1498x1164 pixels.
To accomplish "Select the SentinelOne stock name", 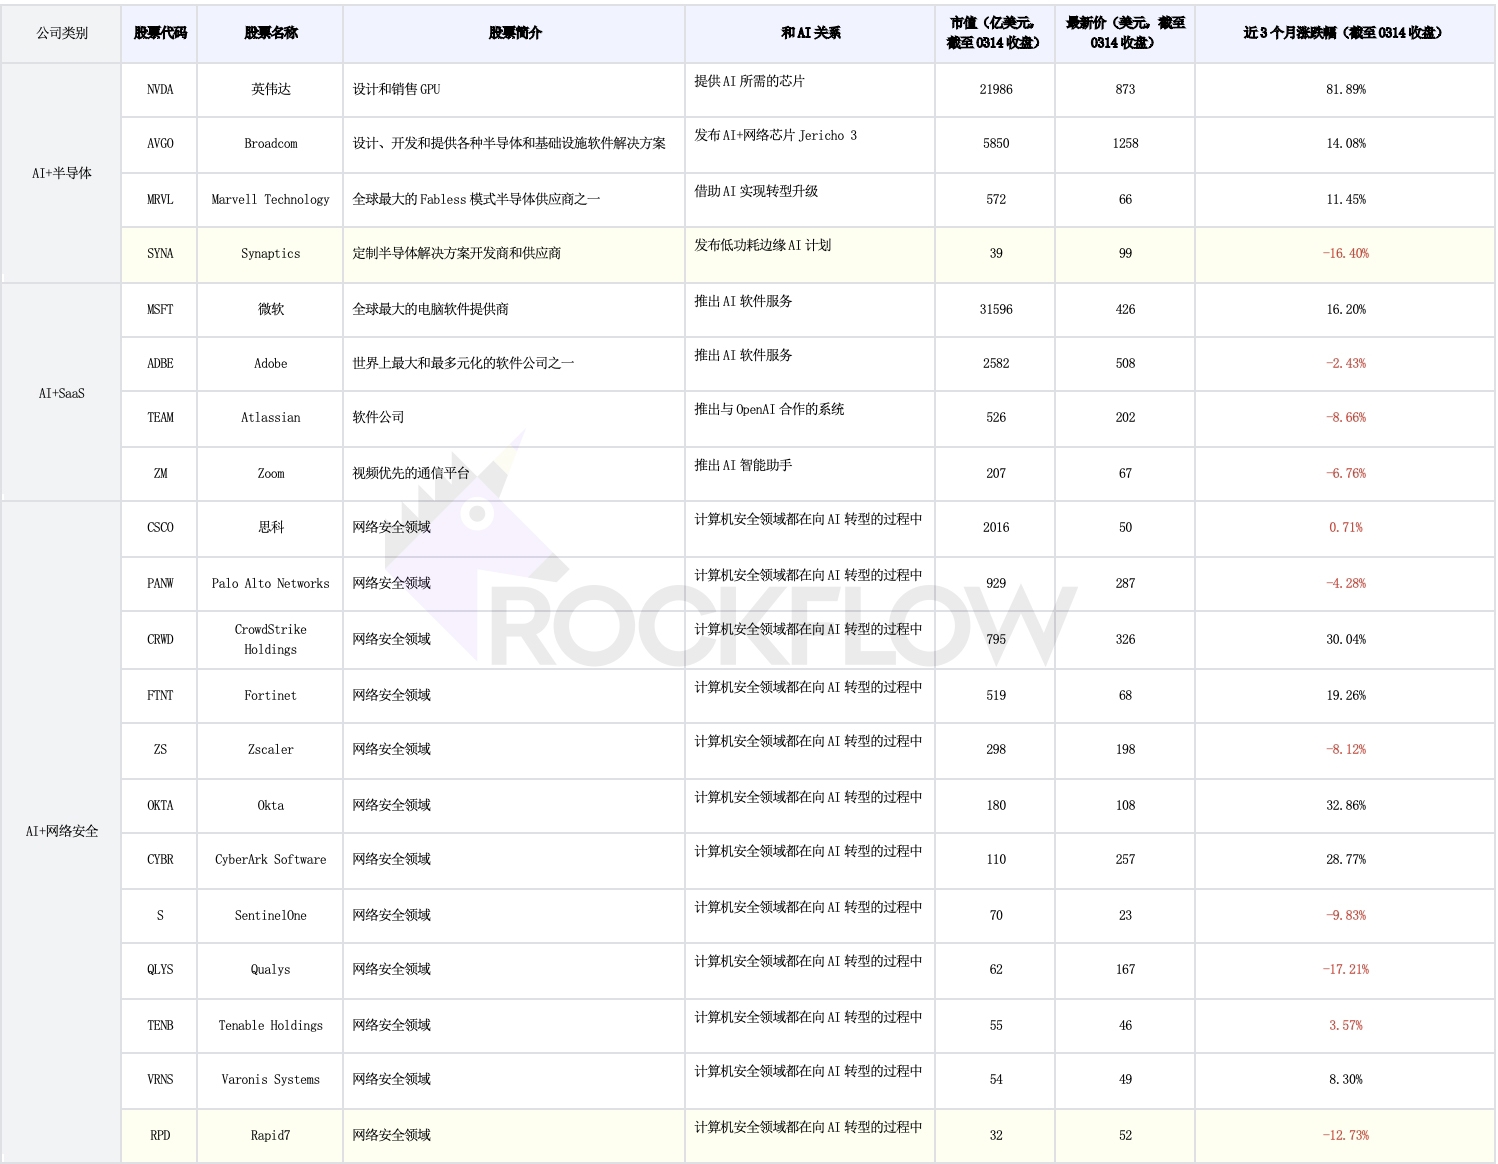I will click(x=271, y=916).
